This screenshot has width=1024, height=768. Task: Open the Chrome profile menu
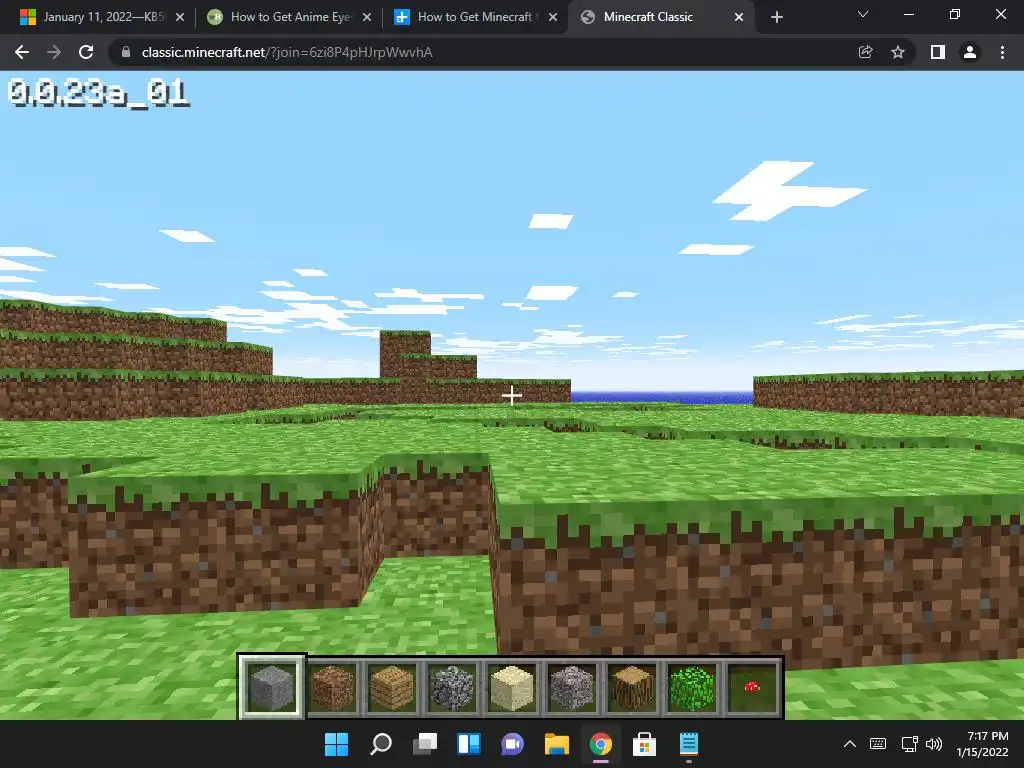coord(970,52)
